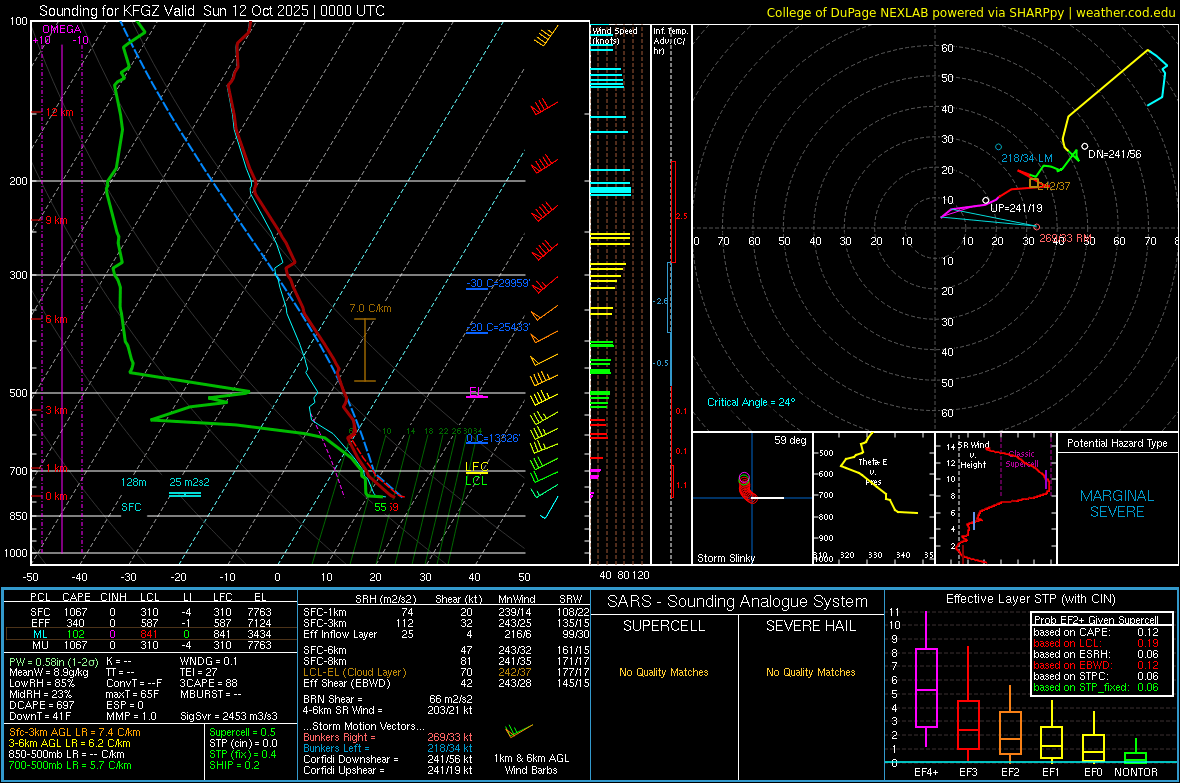Select the LCL marker on the skew-T
Image resolution: width=1180 pixels, height=783 pixels.
pos(476,481)
